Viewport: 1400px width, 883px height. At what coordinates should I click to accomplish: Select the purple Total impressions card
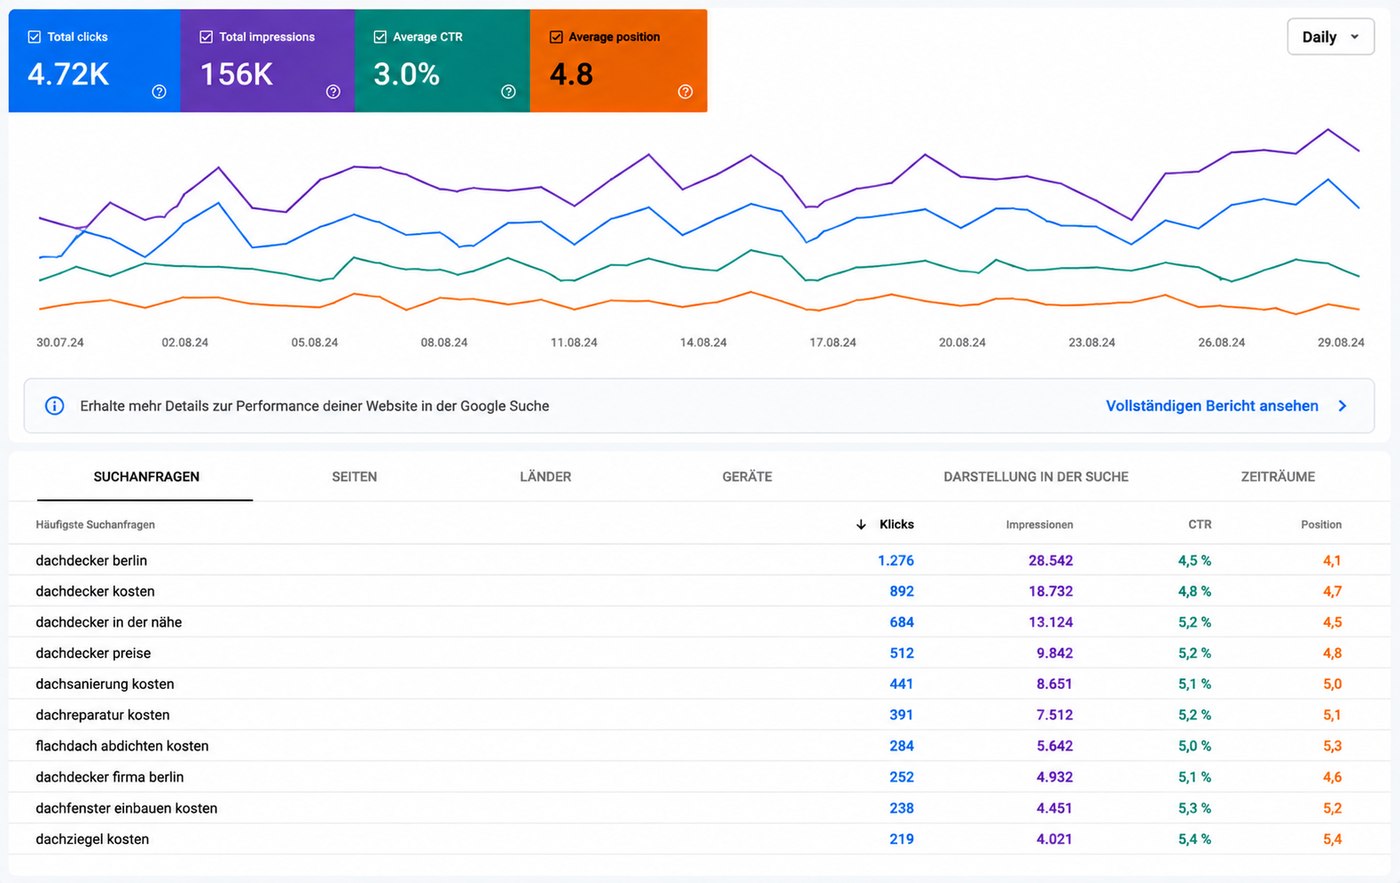pos(267,61)
